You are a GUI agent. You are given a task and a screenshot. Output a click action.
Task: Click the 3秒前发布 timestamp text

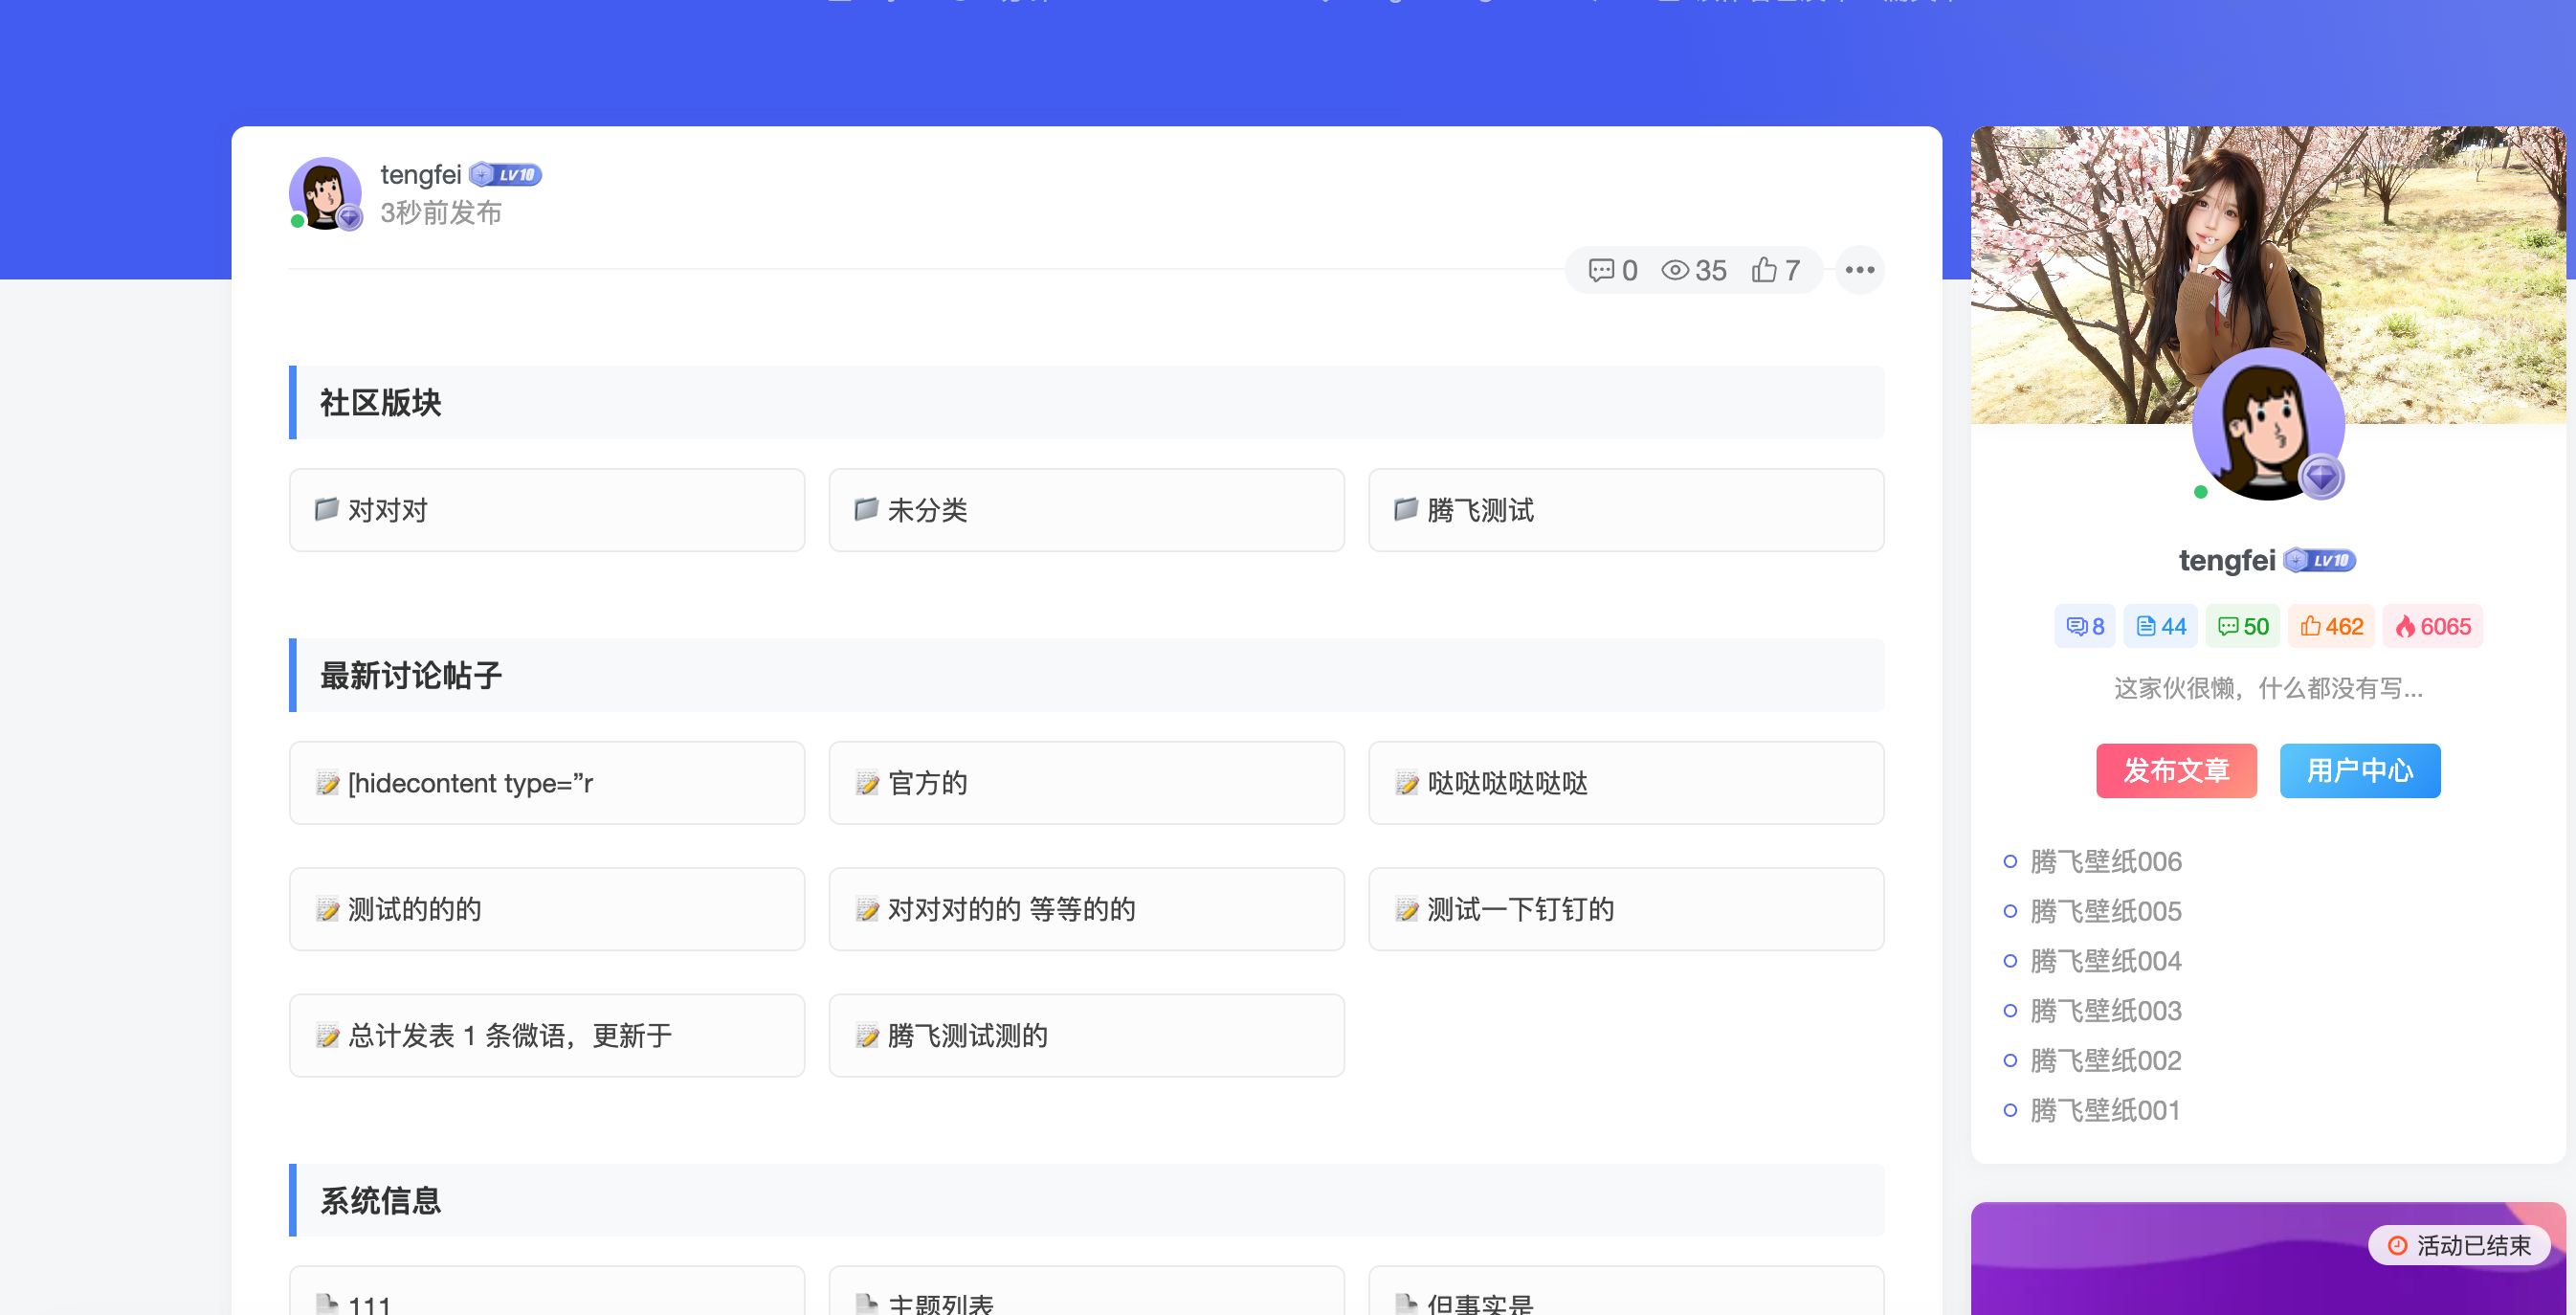(441, 213)
